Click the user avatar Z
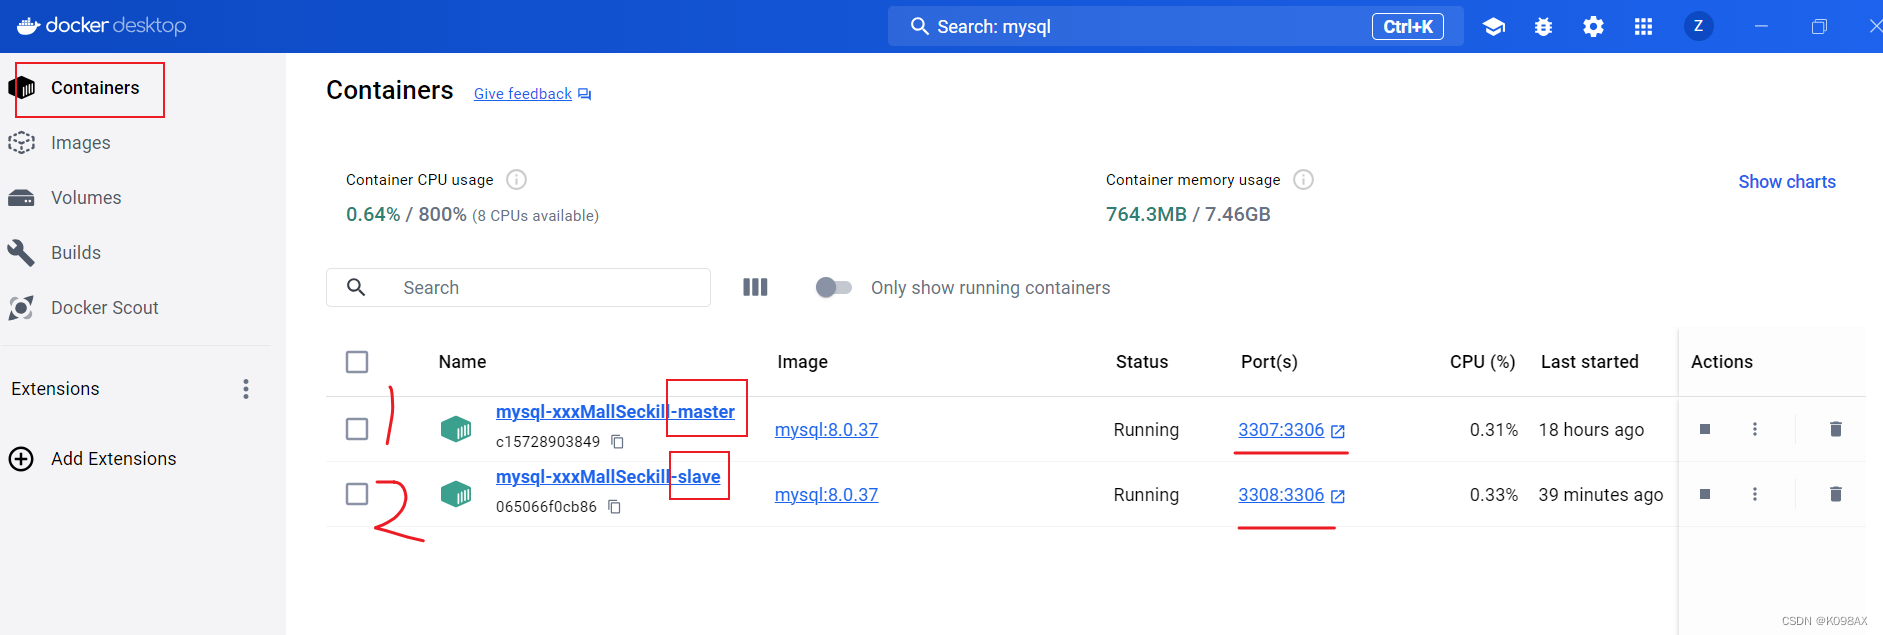Viewport: 1883px width, 635px height. (1698, 26)
